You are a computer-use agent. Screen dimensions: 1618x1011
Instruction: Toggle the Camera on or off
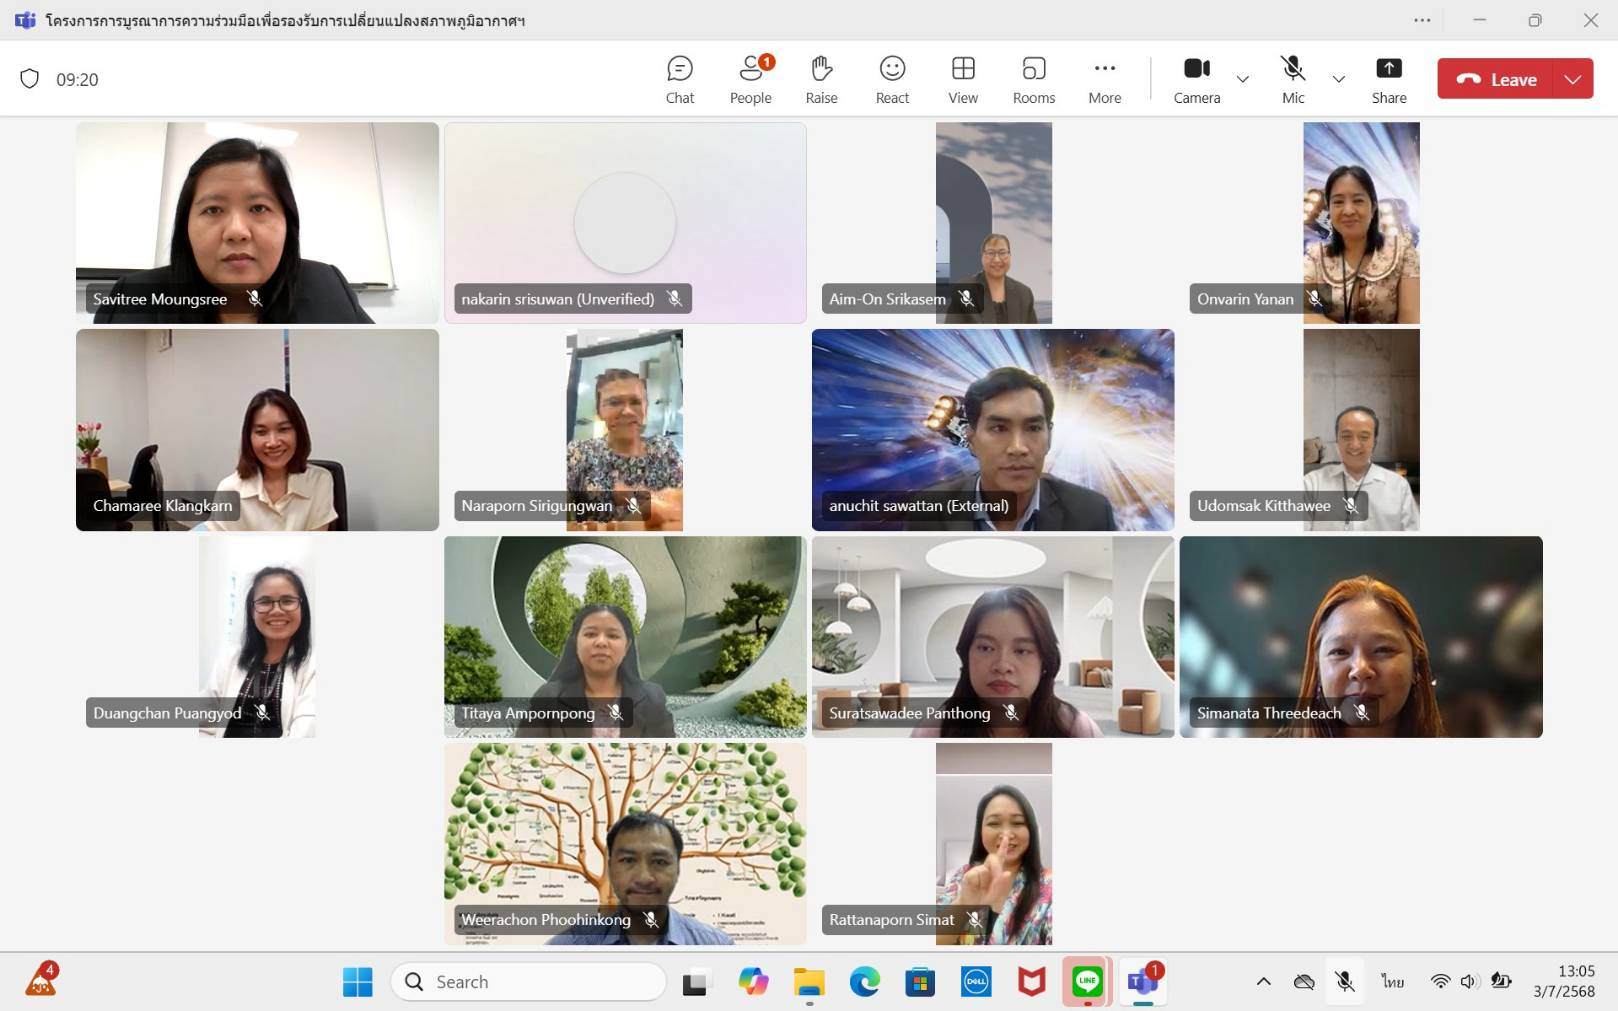pyautogui.click(x=1196, y=79)
